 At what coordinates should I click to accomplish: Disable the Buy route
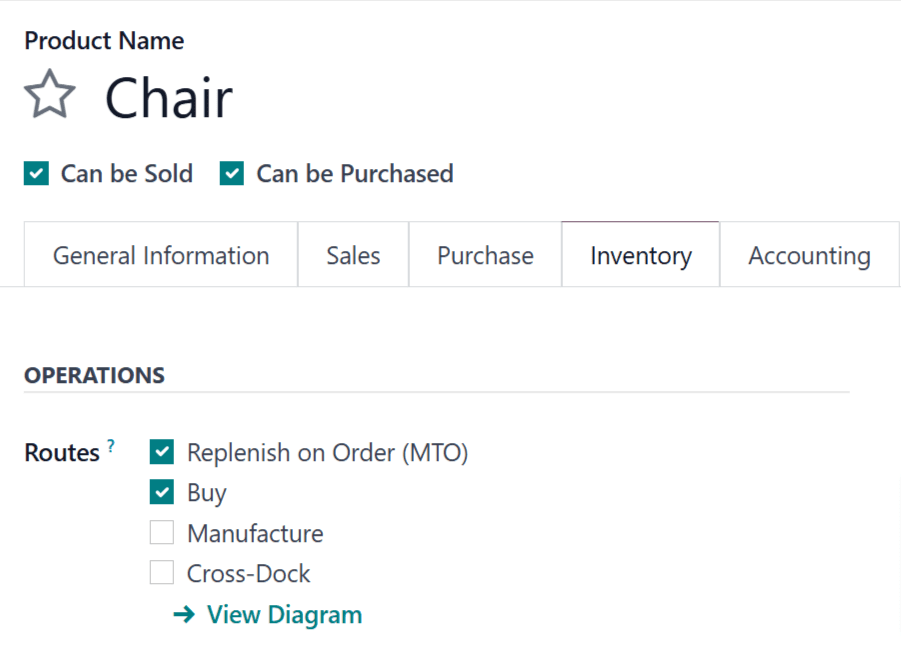click(x=162, y=492)
